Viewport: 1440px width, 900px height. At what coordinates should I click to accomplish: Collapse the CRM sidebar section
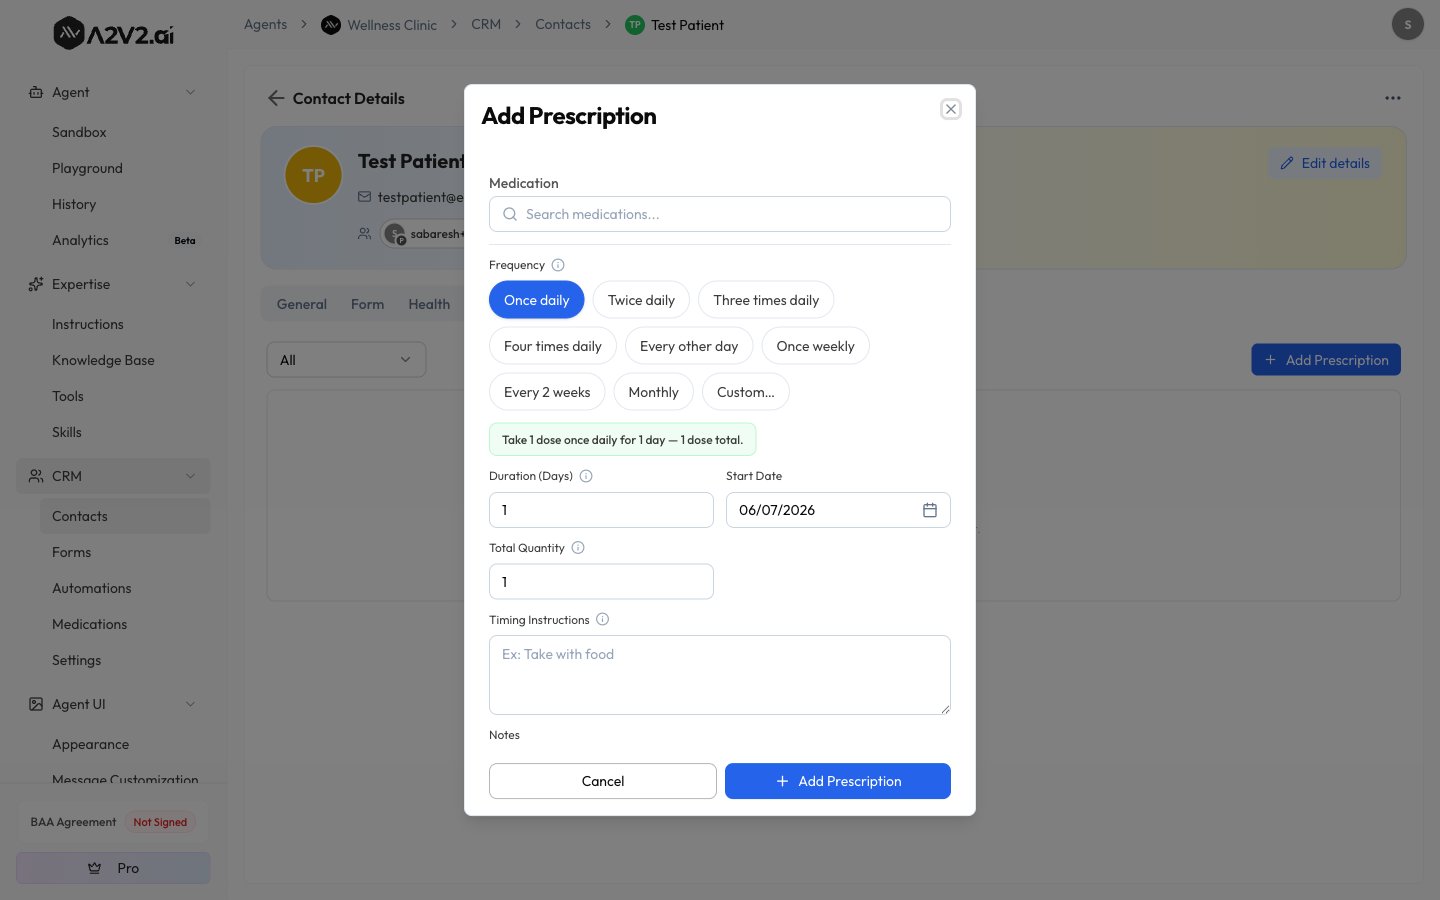[191, 476]
